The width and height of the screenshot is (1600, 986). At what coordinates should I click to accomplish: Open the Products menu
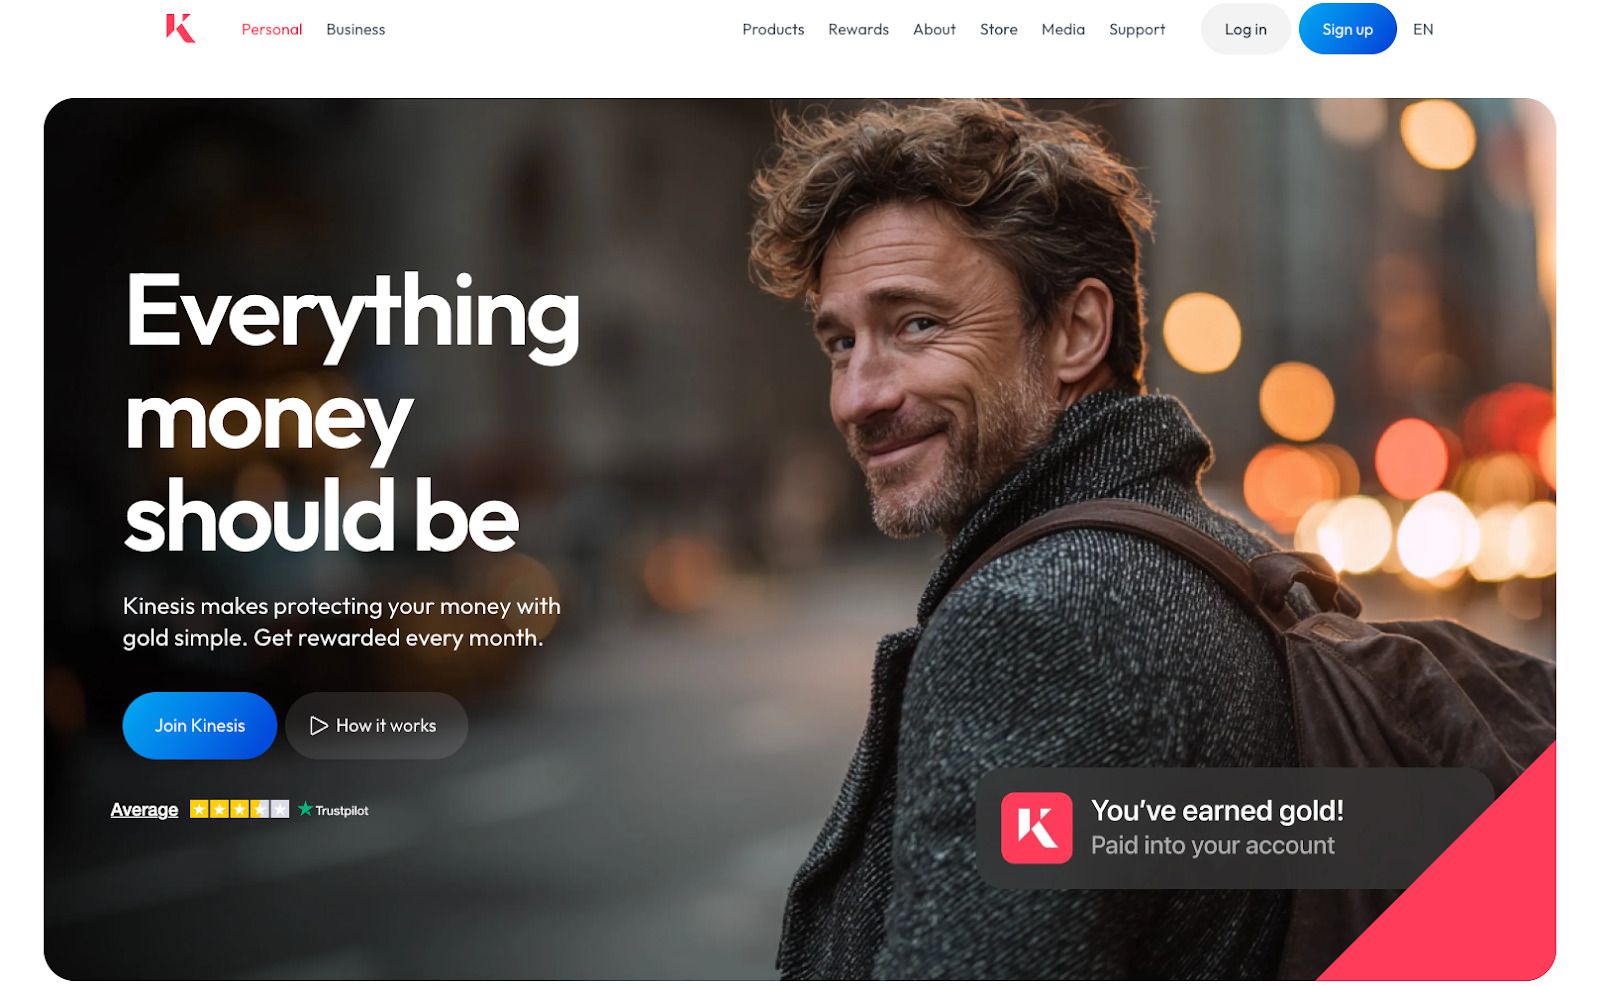click(x=773, y=29)
